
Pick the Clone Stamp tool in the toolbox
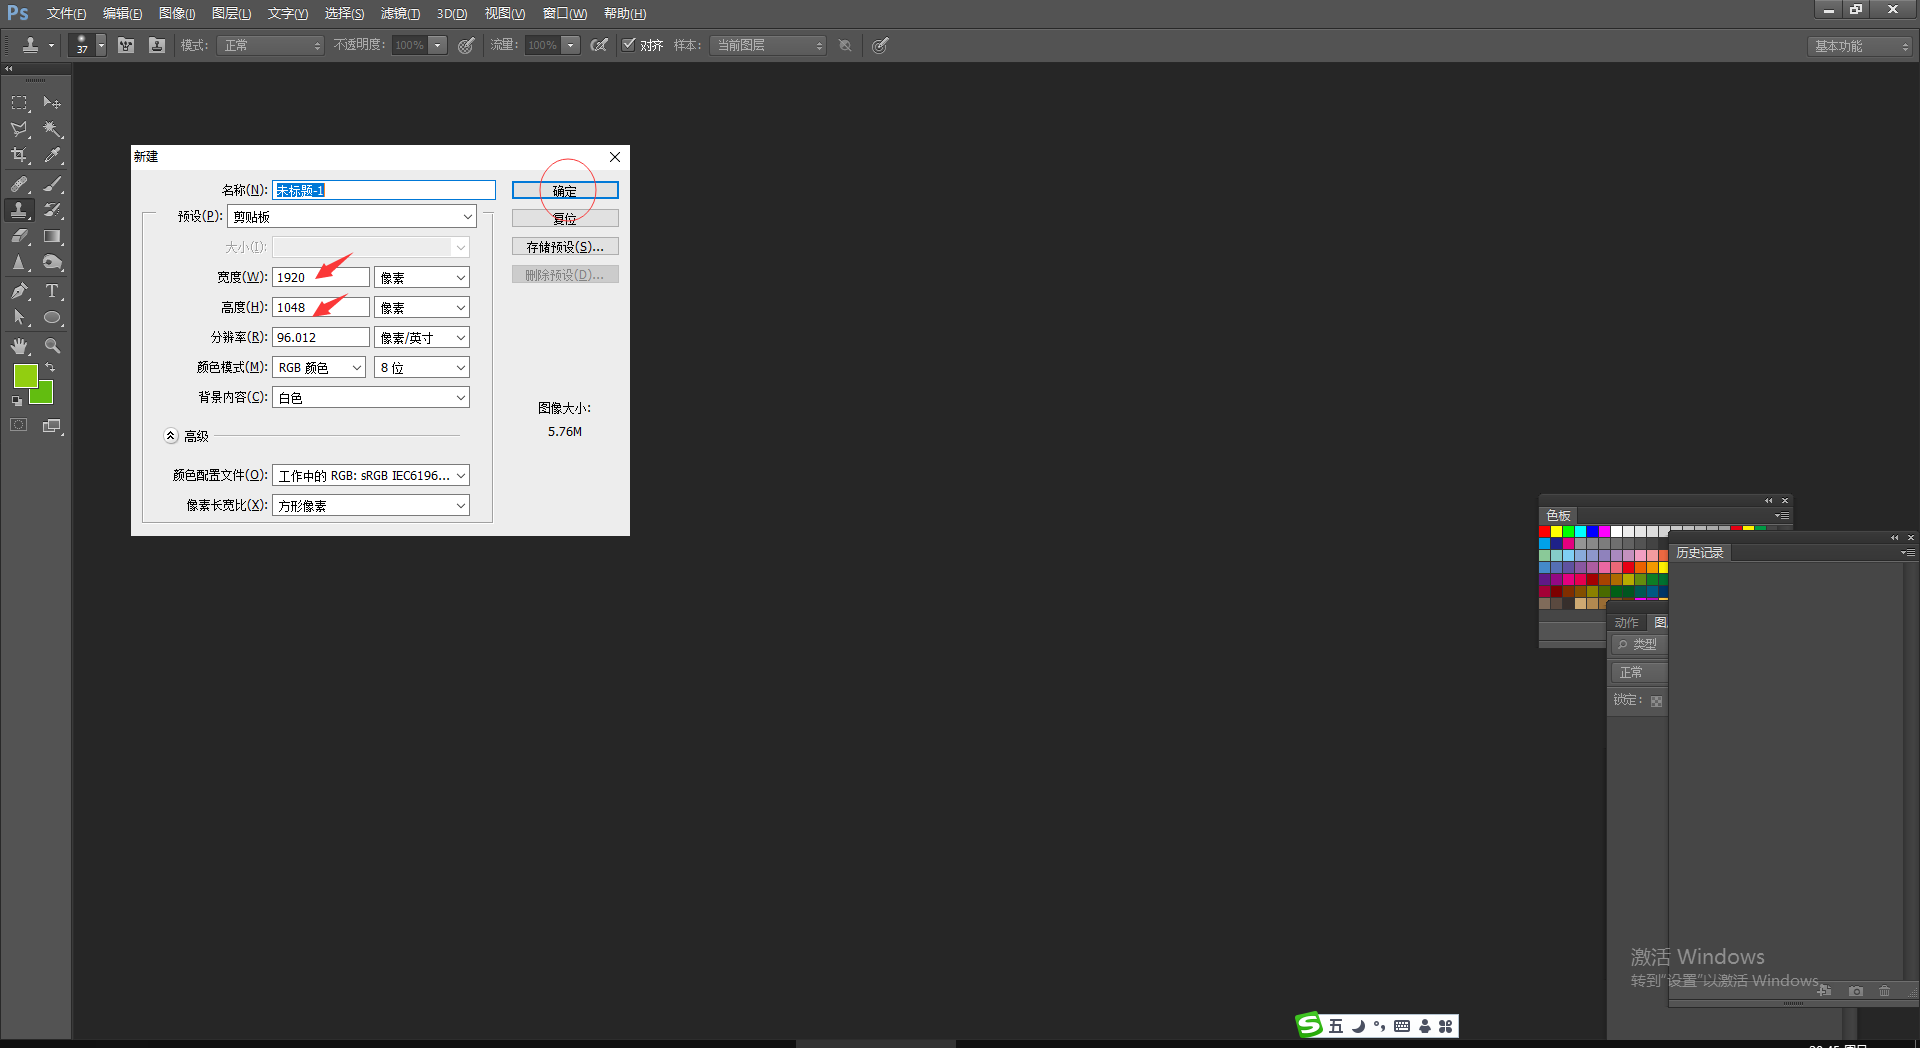coord(19,210)
